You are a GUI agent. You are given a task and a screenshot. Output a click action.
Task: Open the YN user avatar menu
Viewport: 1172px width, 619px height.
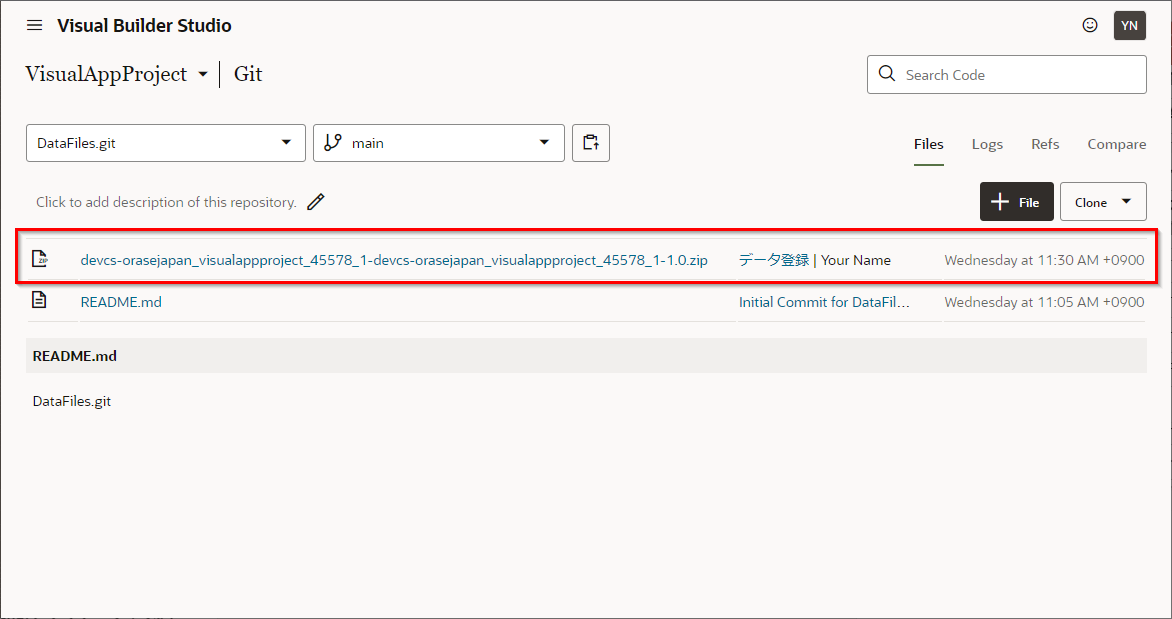pyautogui.click(x=1129, y=25)
